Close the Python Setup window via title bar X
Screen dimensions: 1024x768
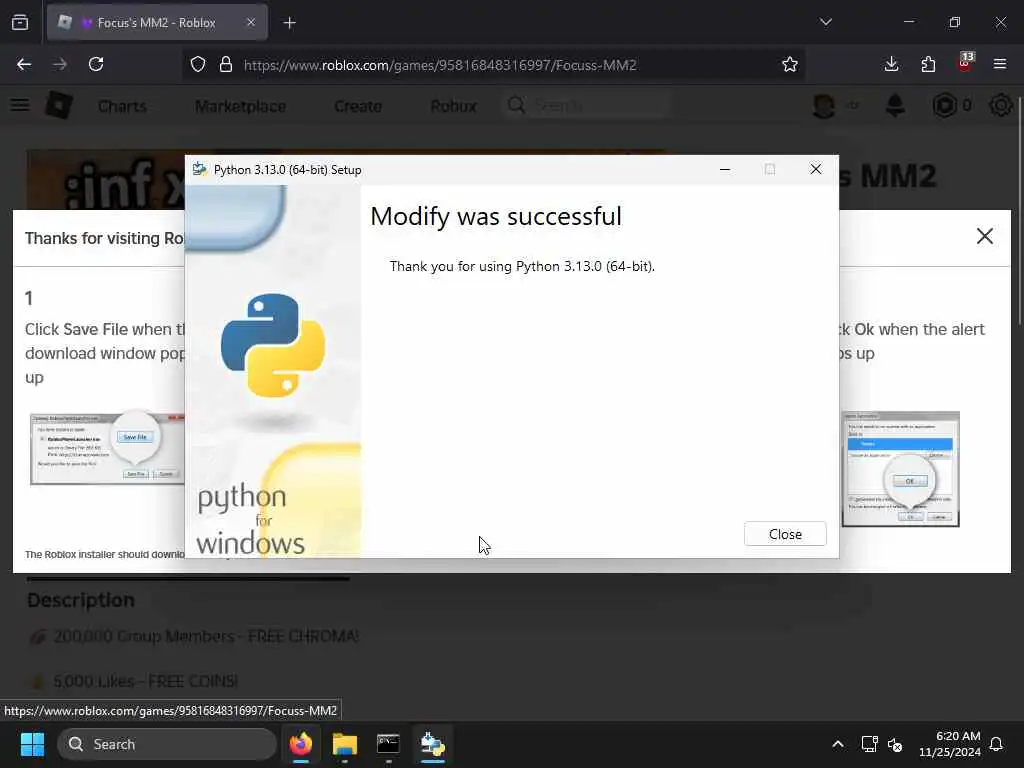coord(816,169)
